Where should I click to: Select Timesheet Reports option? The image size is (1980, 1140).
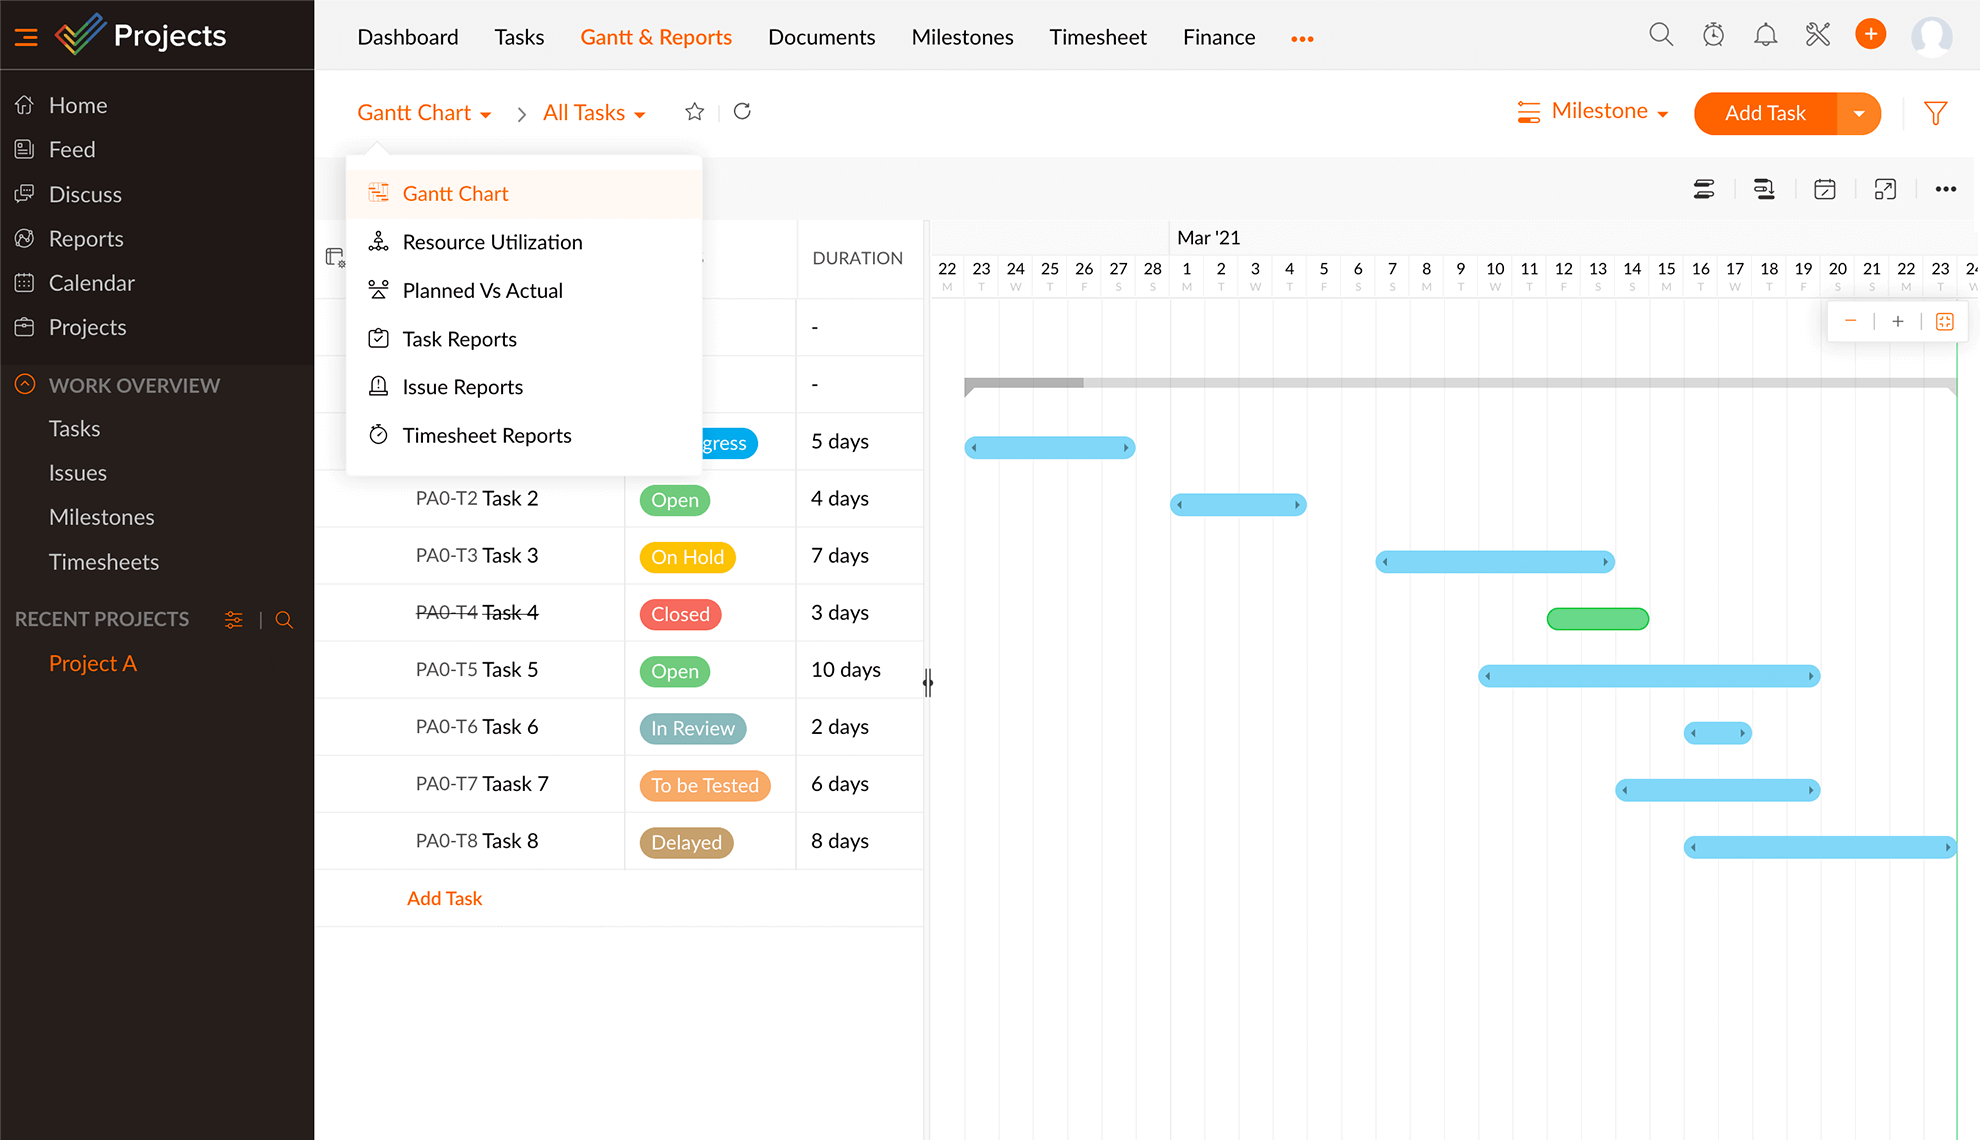[487, 434]
